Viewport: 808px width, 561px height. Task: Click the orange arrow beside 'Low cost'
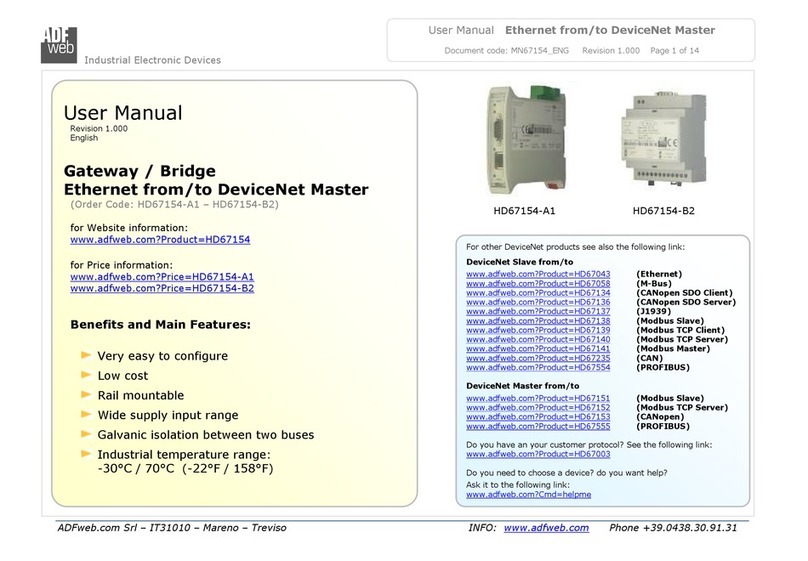pos(86,375)
